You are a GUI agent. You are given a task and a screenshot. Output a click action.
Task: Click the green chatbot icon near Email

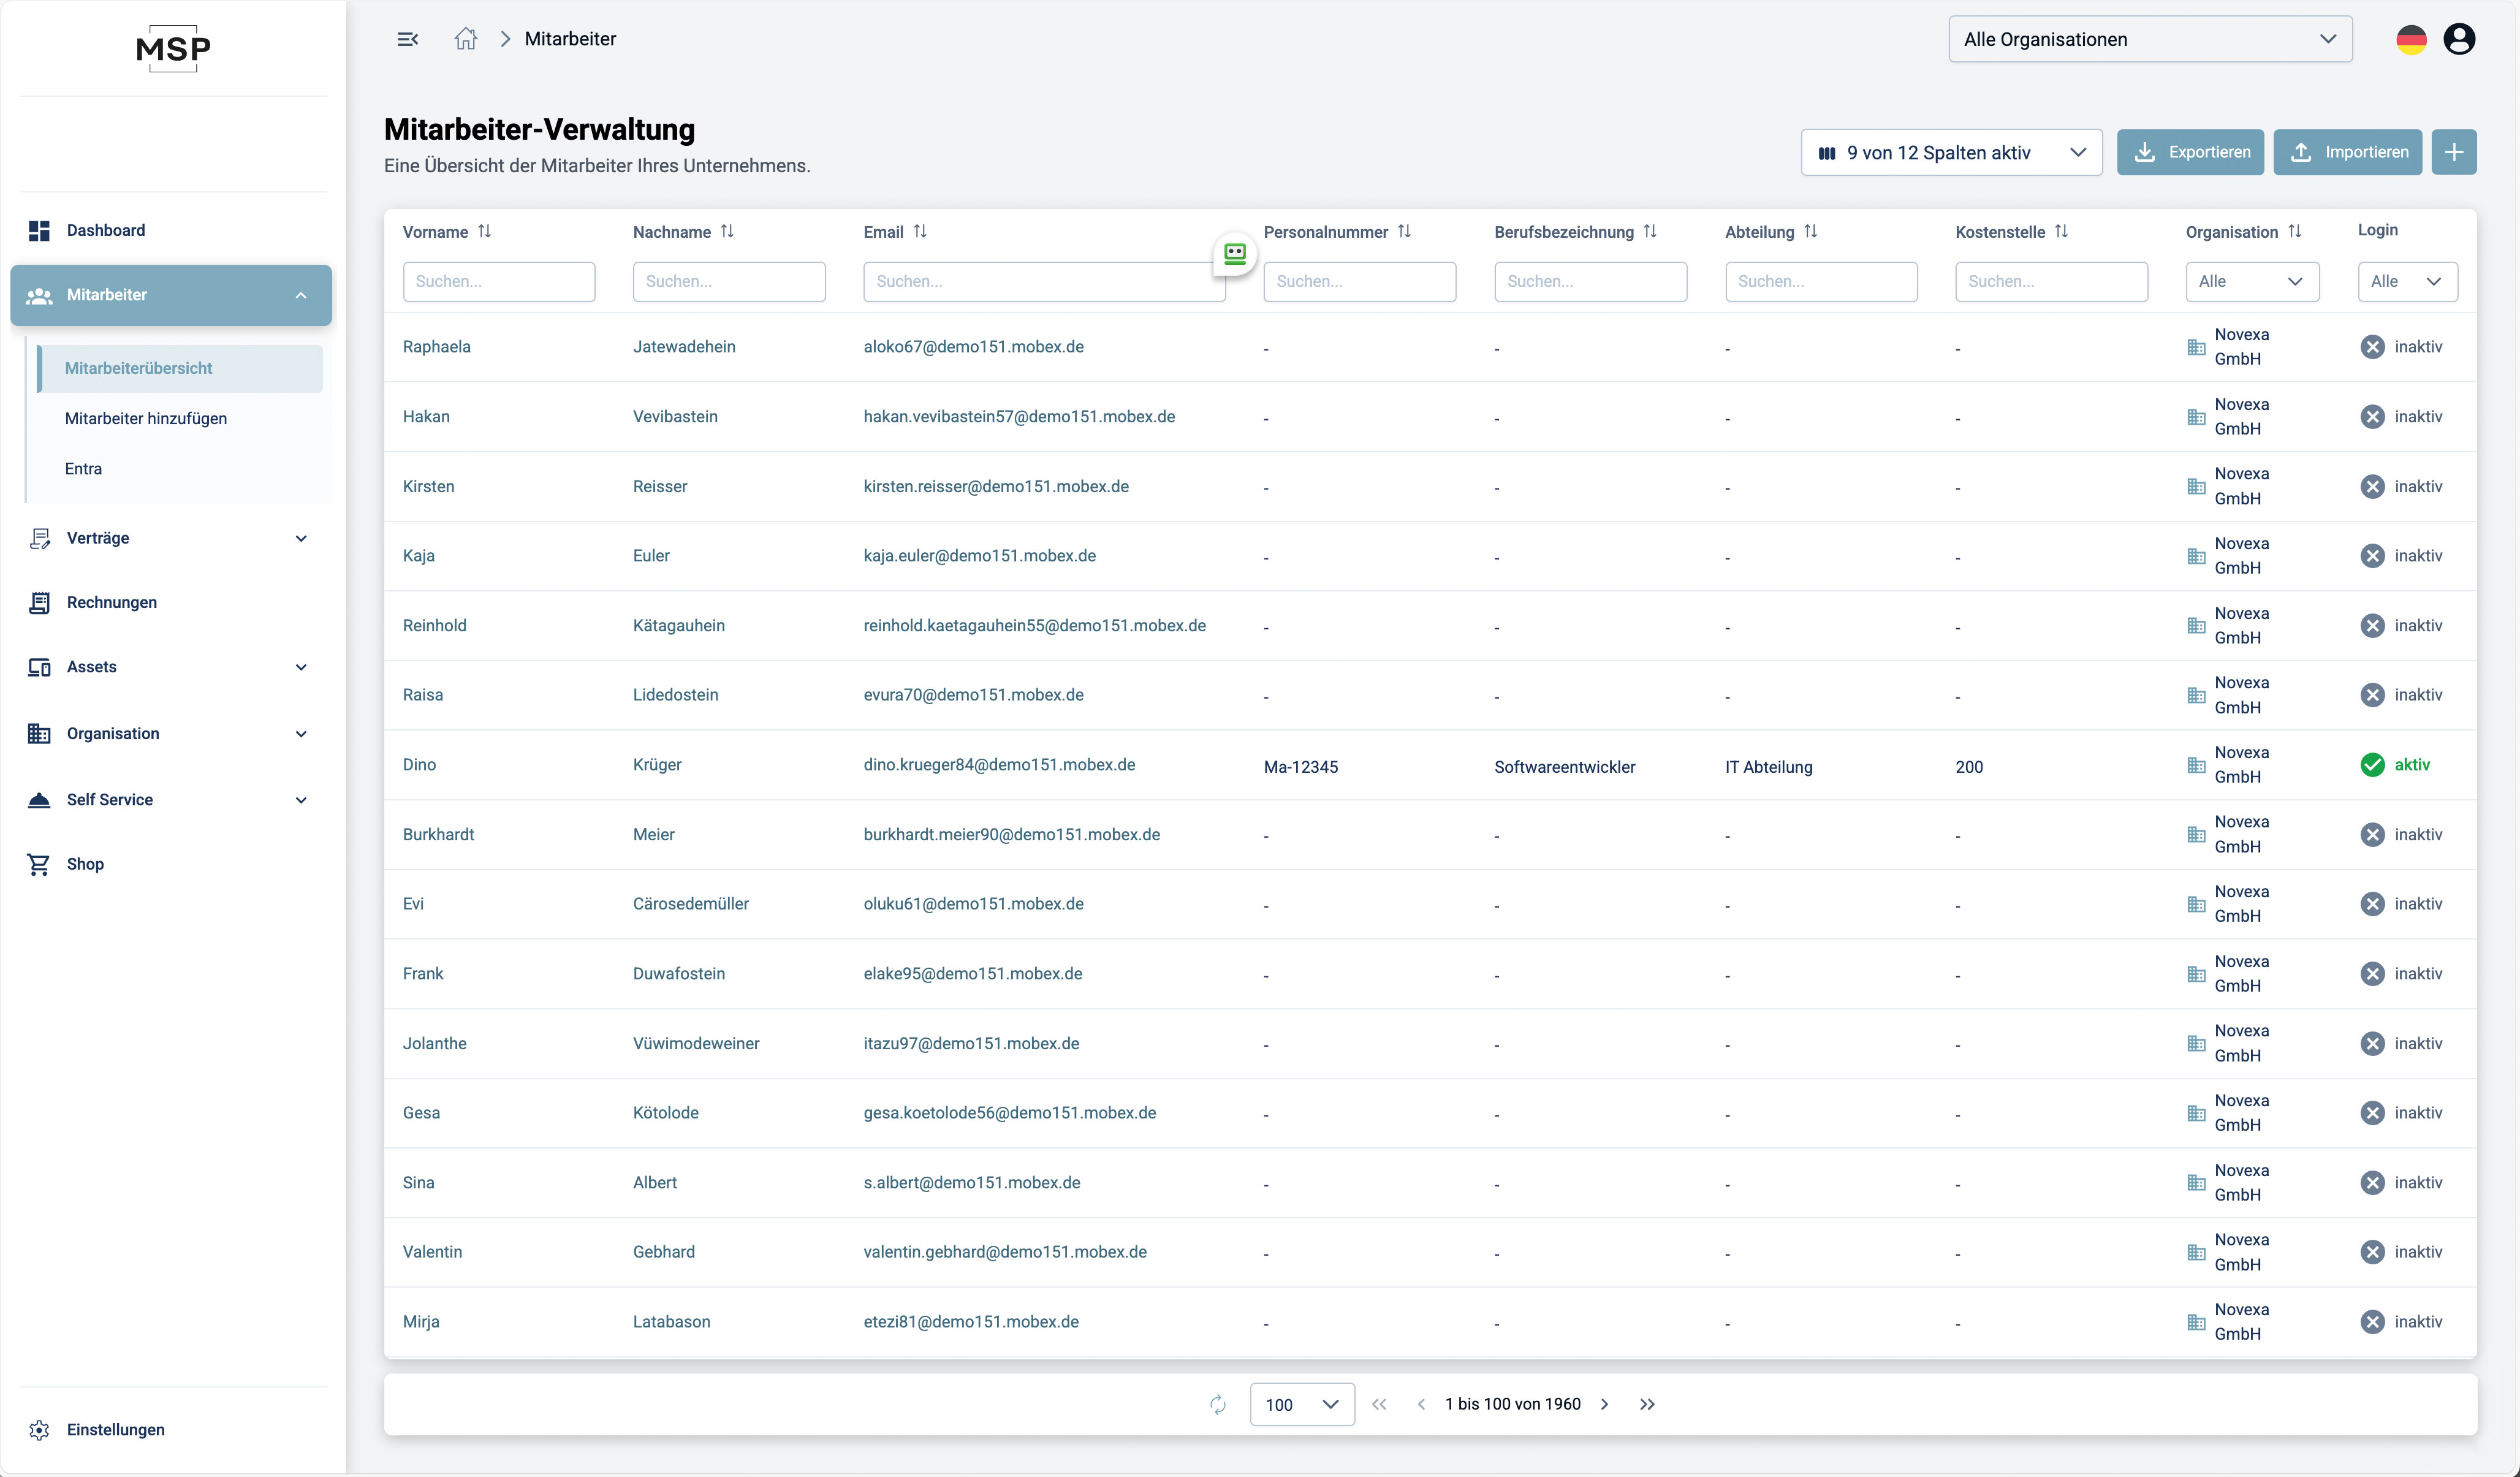pos(1234,254)
